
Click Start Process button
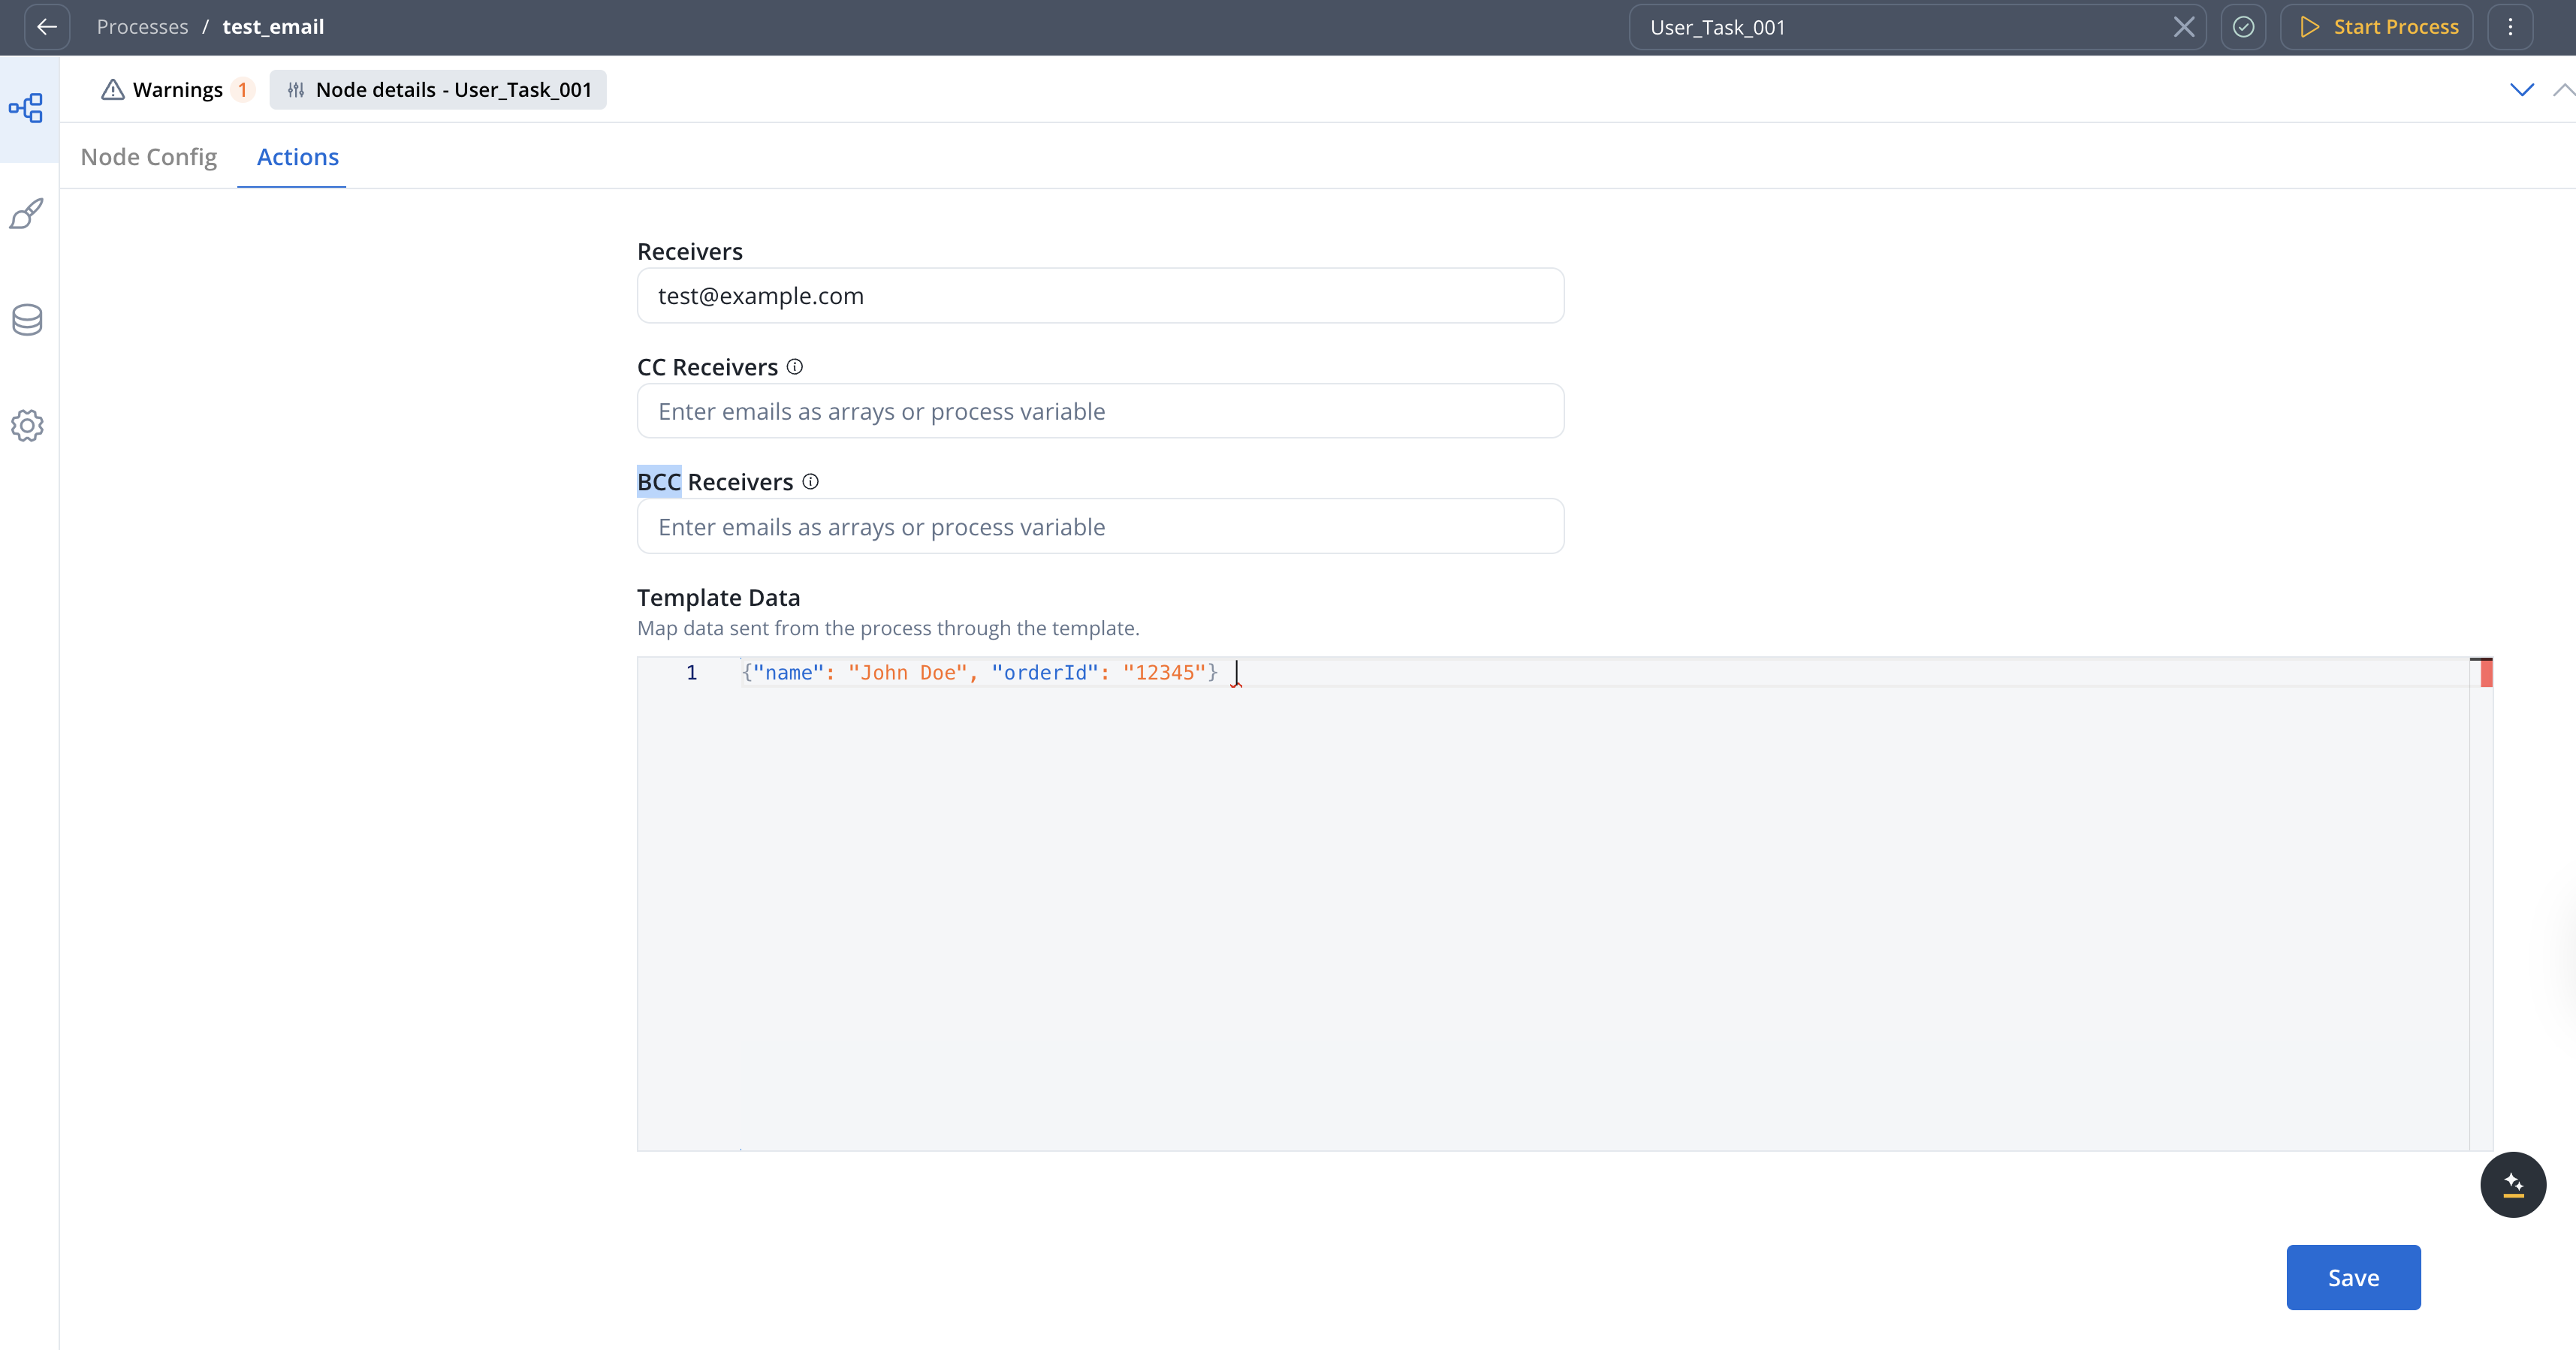2378,27
